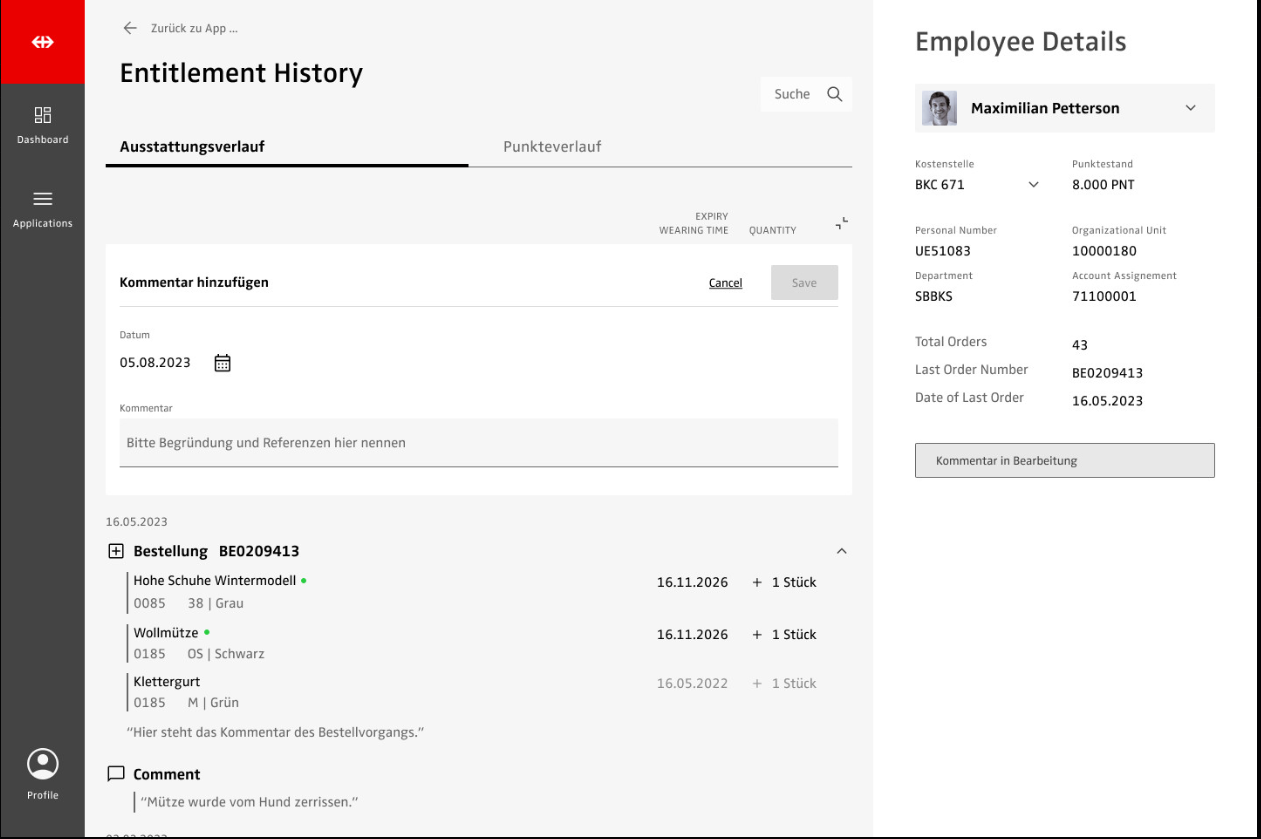Click the Cancel link

point(725,283)
